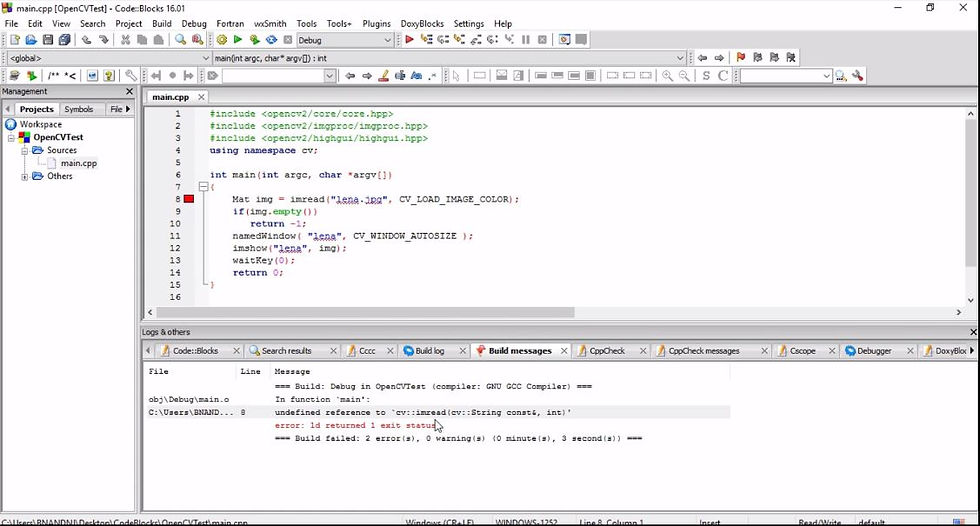This screenshot has width=980, height=526.
Task: Switch to the CppCheck messages tab
Action: tap(704, 350)
